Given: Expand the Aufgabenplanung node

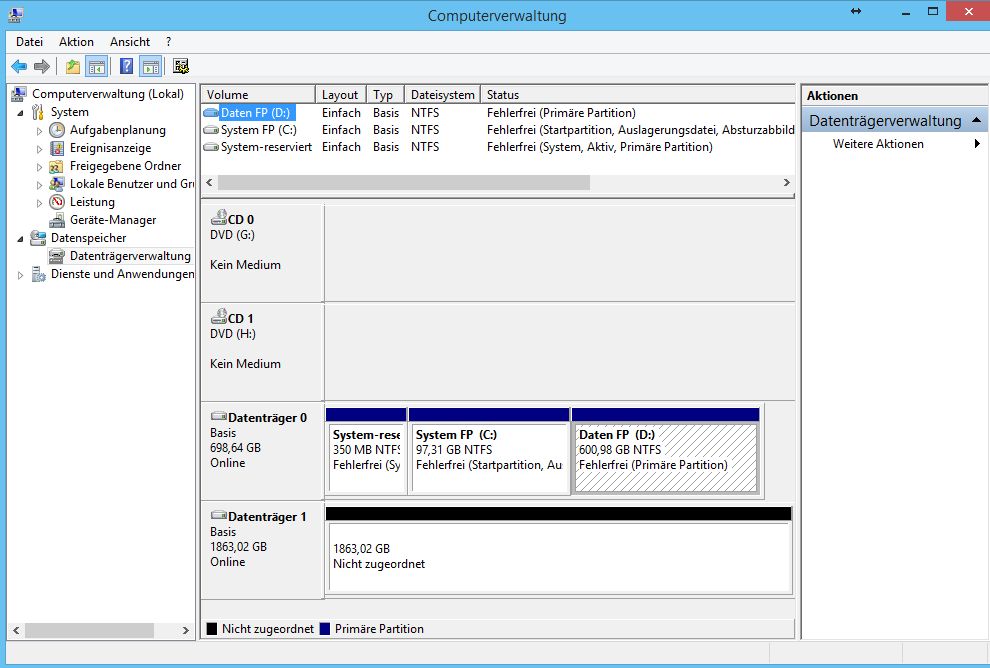Looking at the screenshot, I should 39,131.
